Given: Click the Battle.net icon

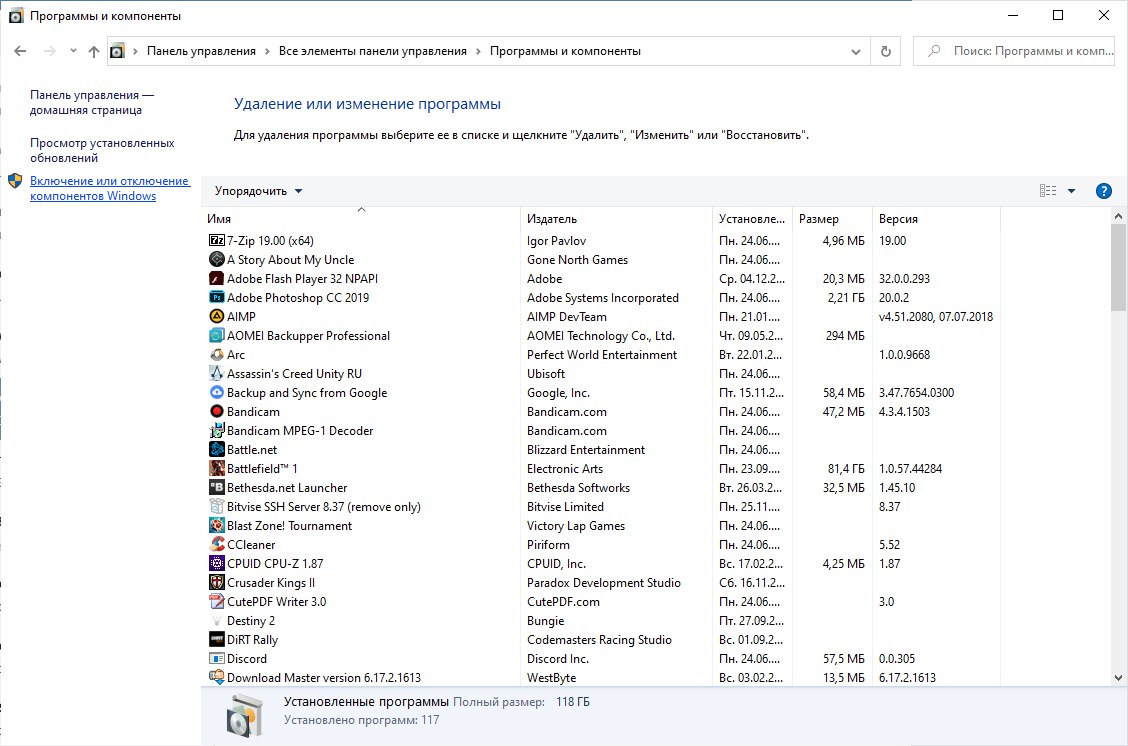Looking at the screenshot, I should click(217, 450).
